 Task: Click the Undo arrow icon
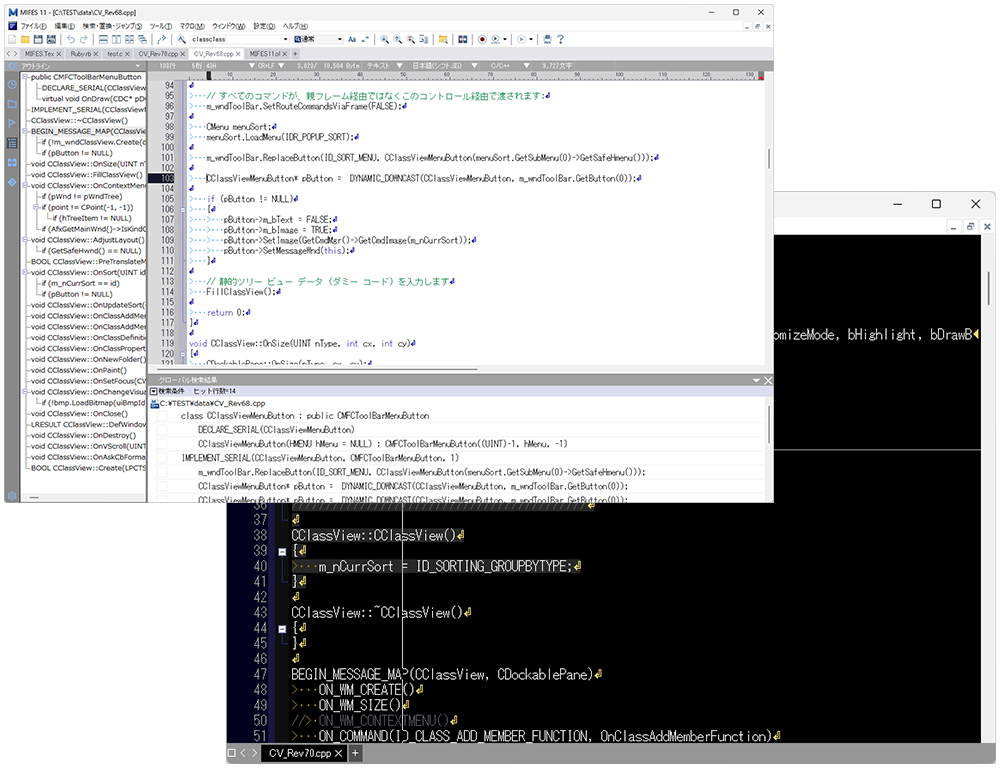pos(70,39)
